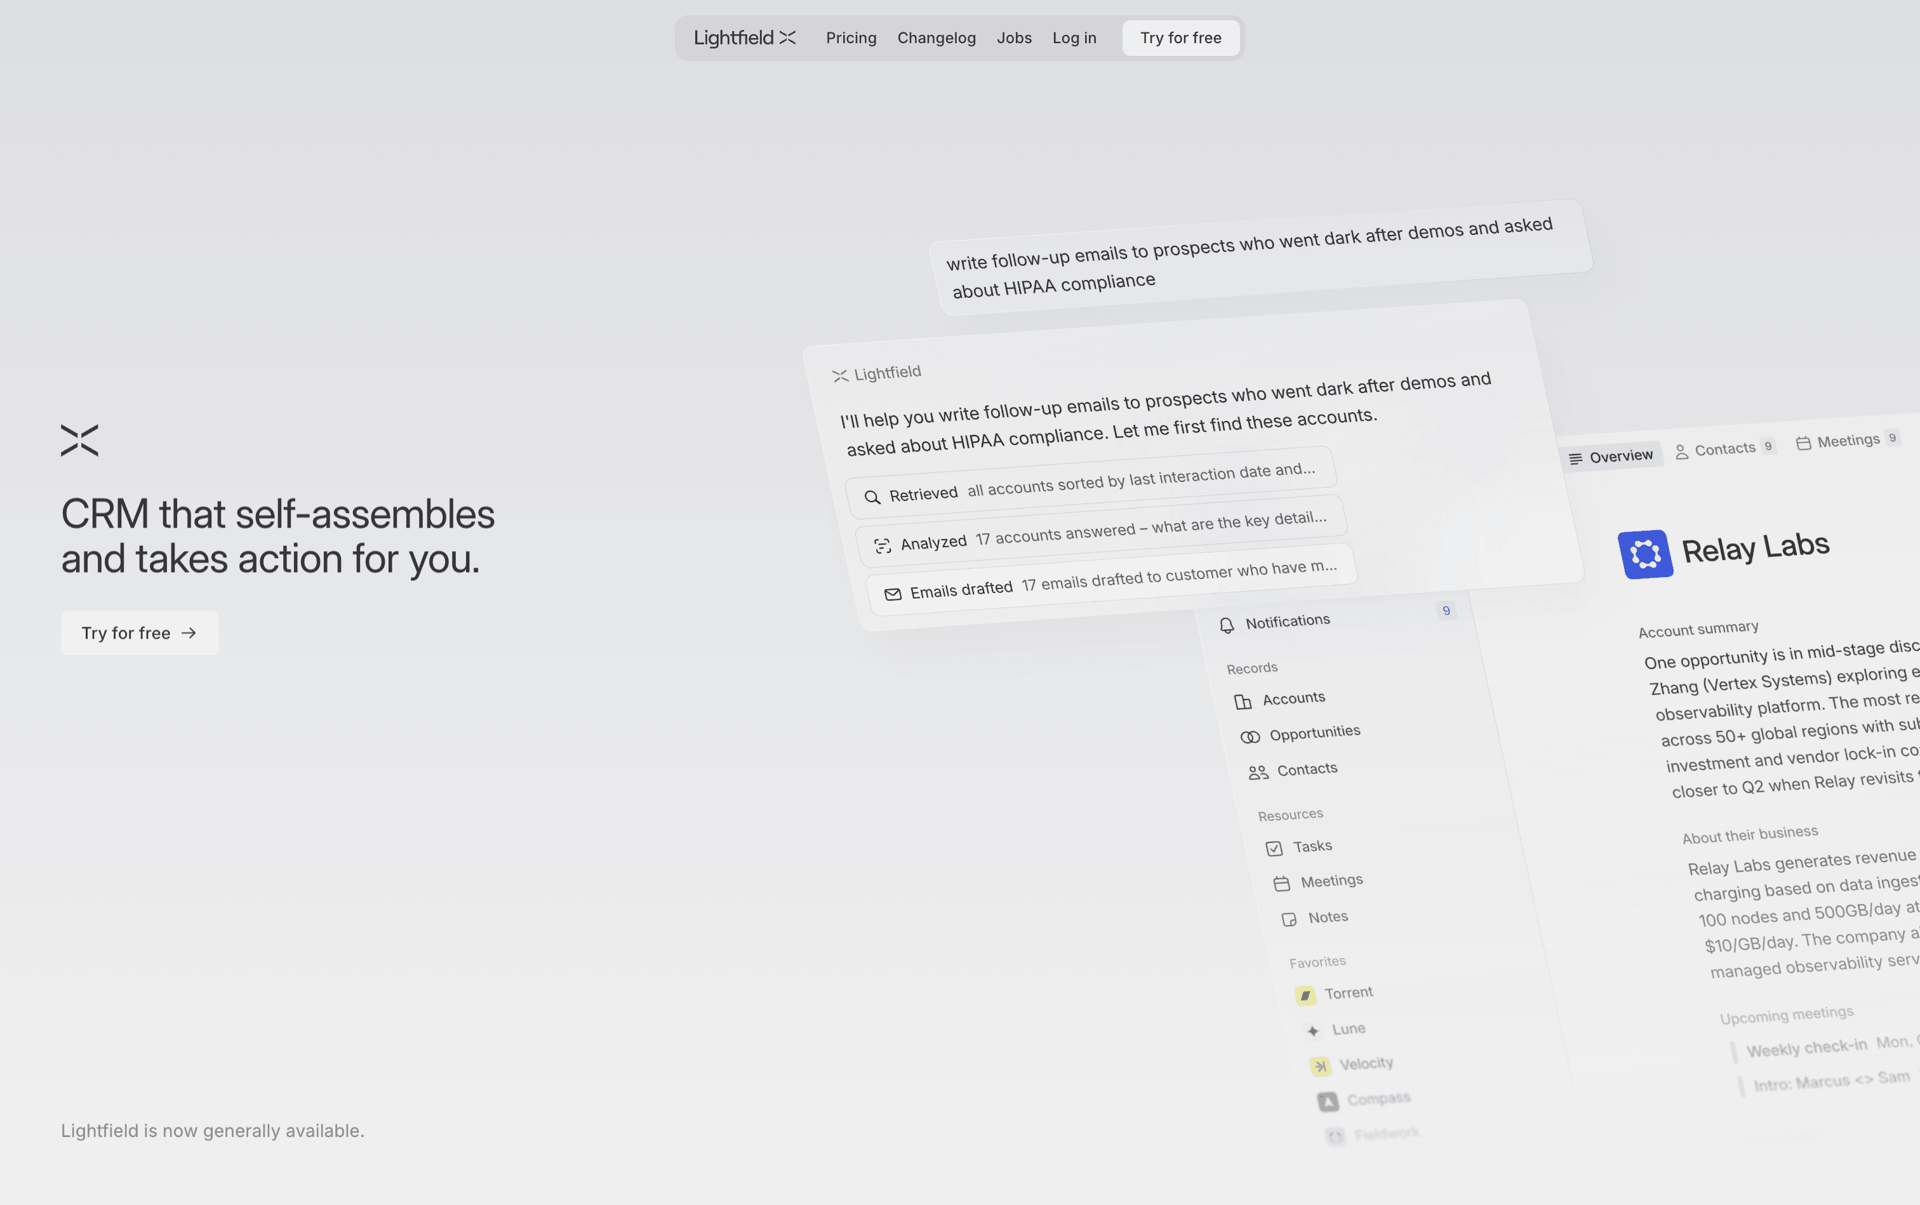Click the hero Try for free arrow button
The width and height of the screenshot is (1920, 1205).
(x=139, y=633)
